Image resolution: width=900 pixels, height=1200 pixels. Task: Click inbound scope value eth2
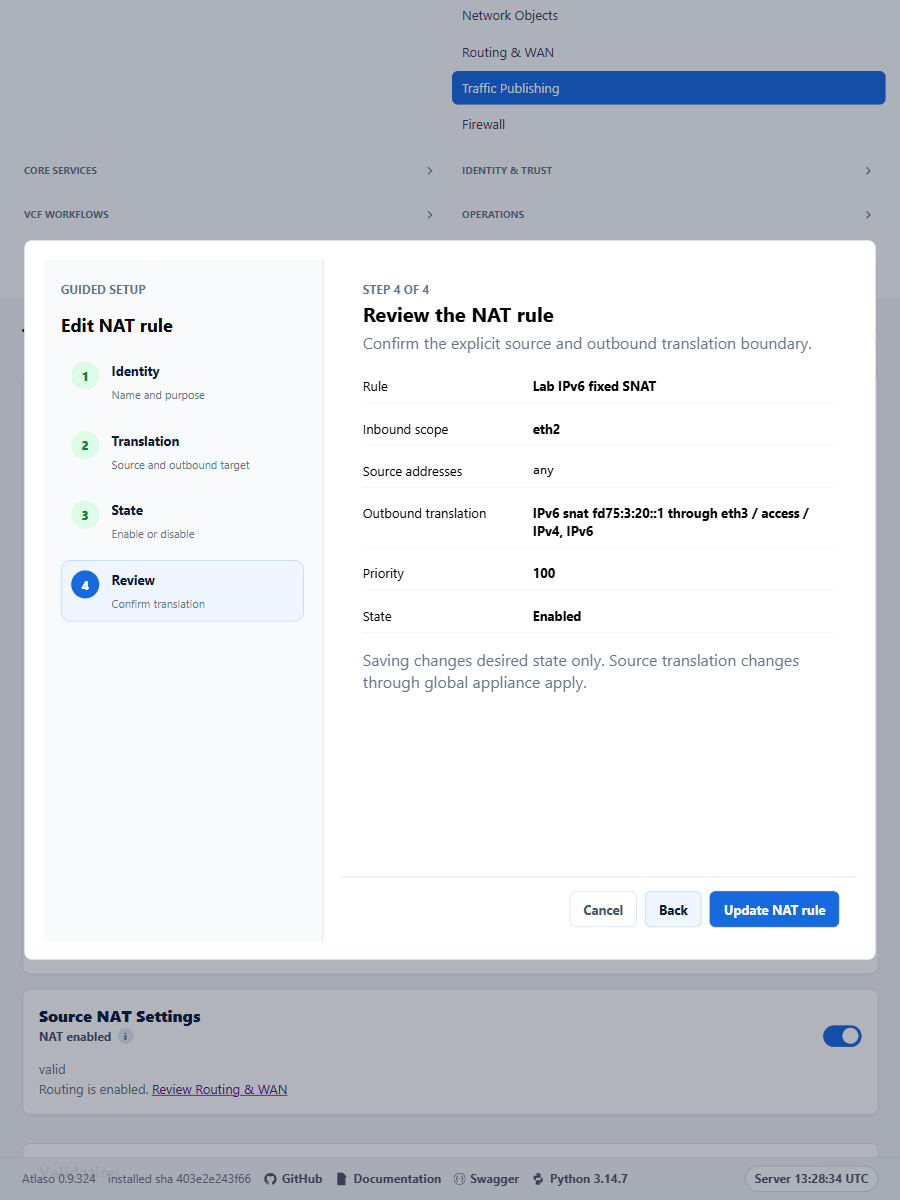click(x=546, y=429)
